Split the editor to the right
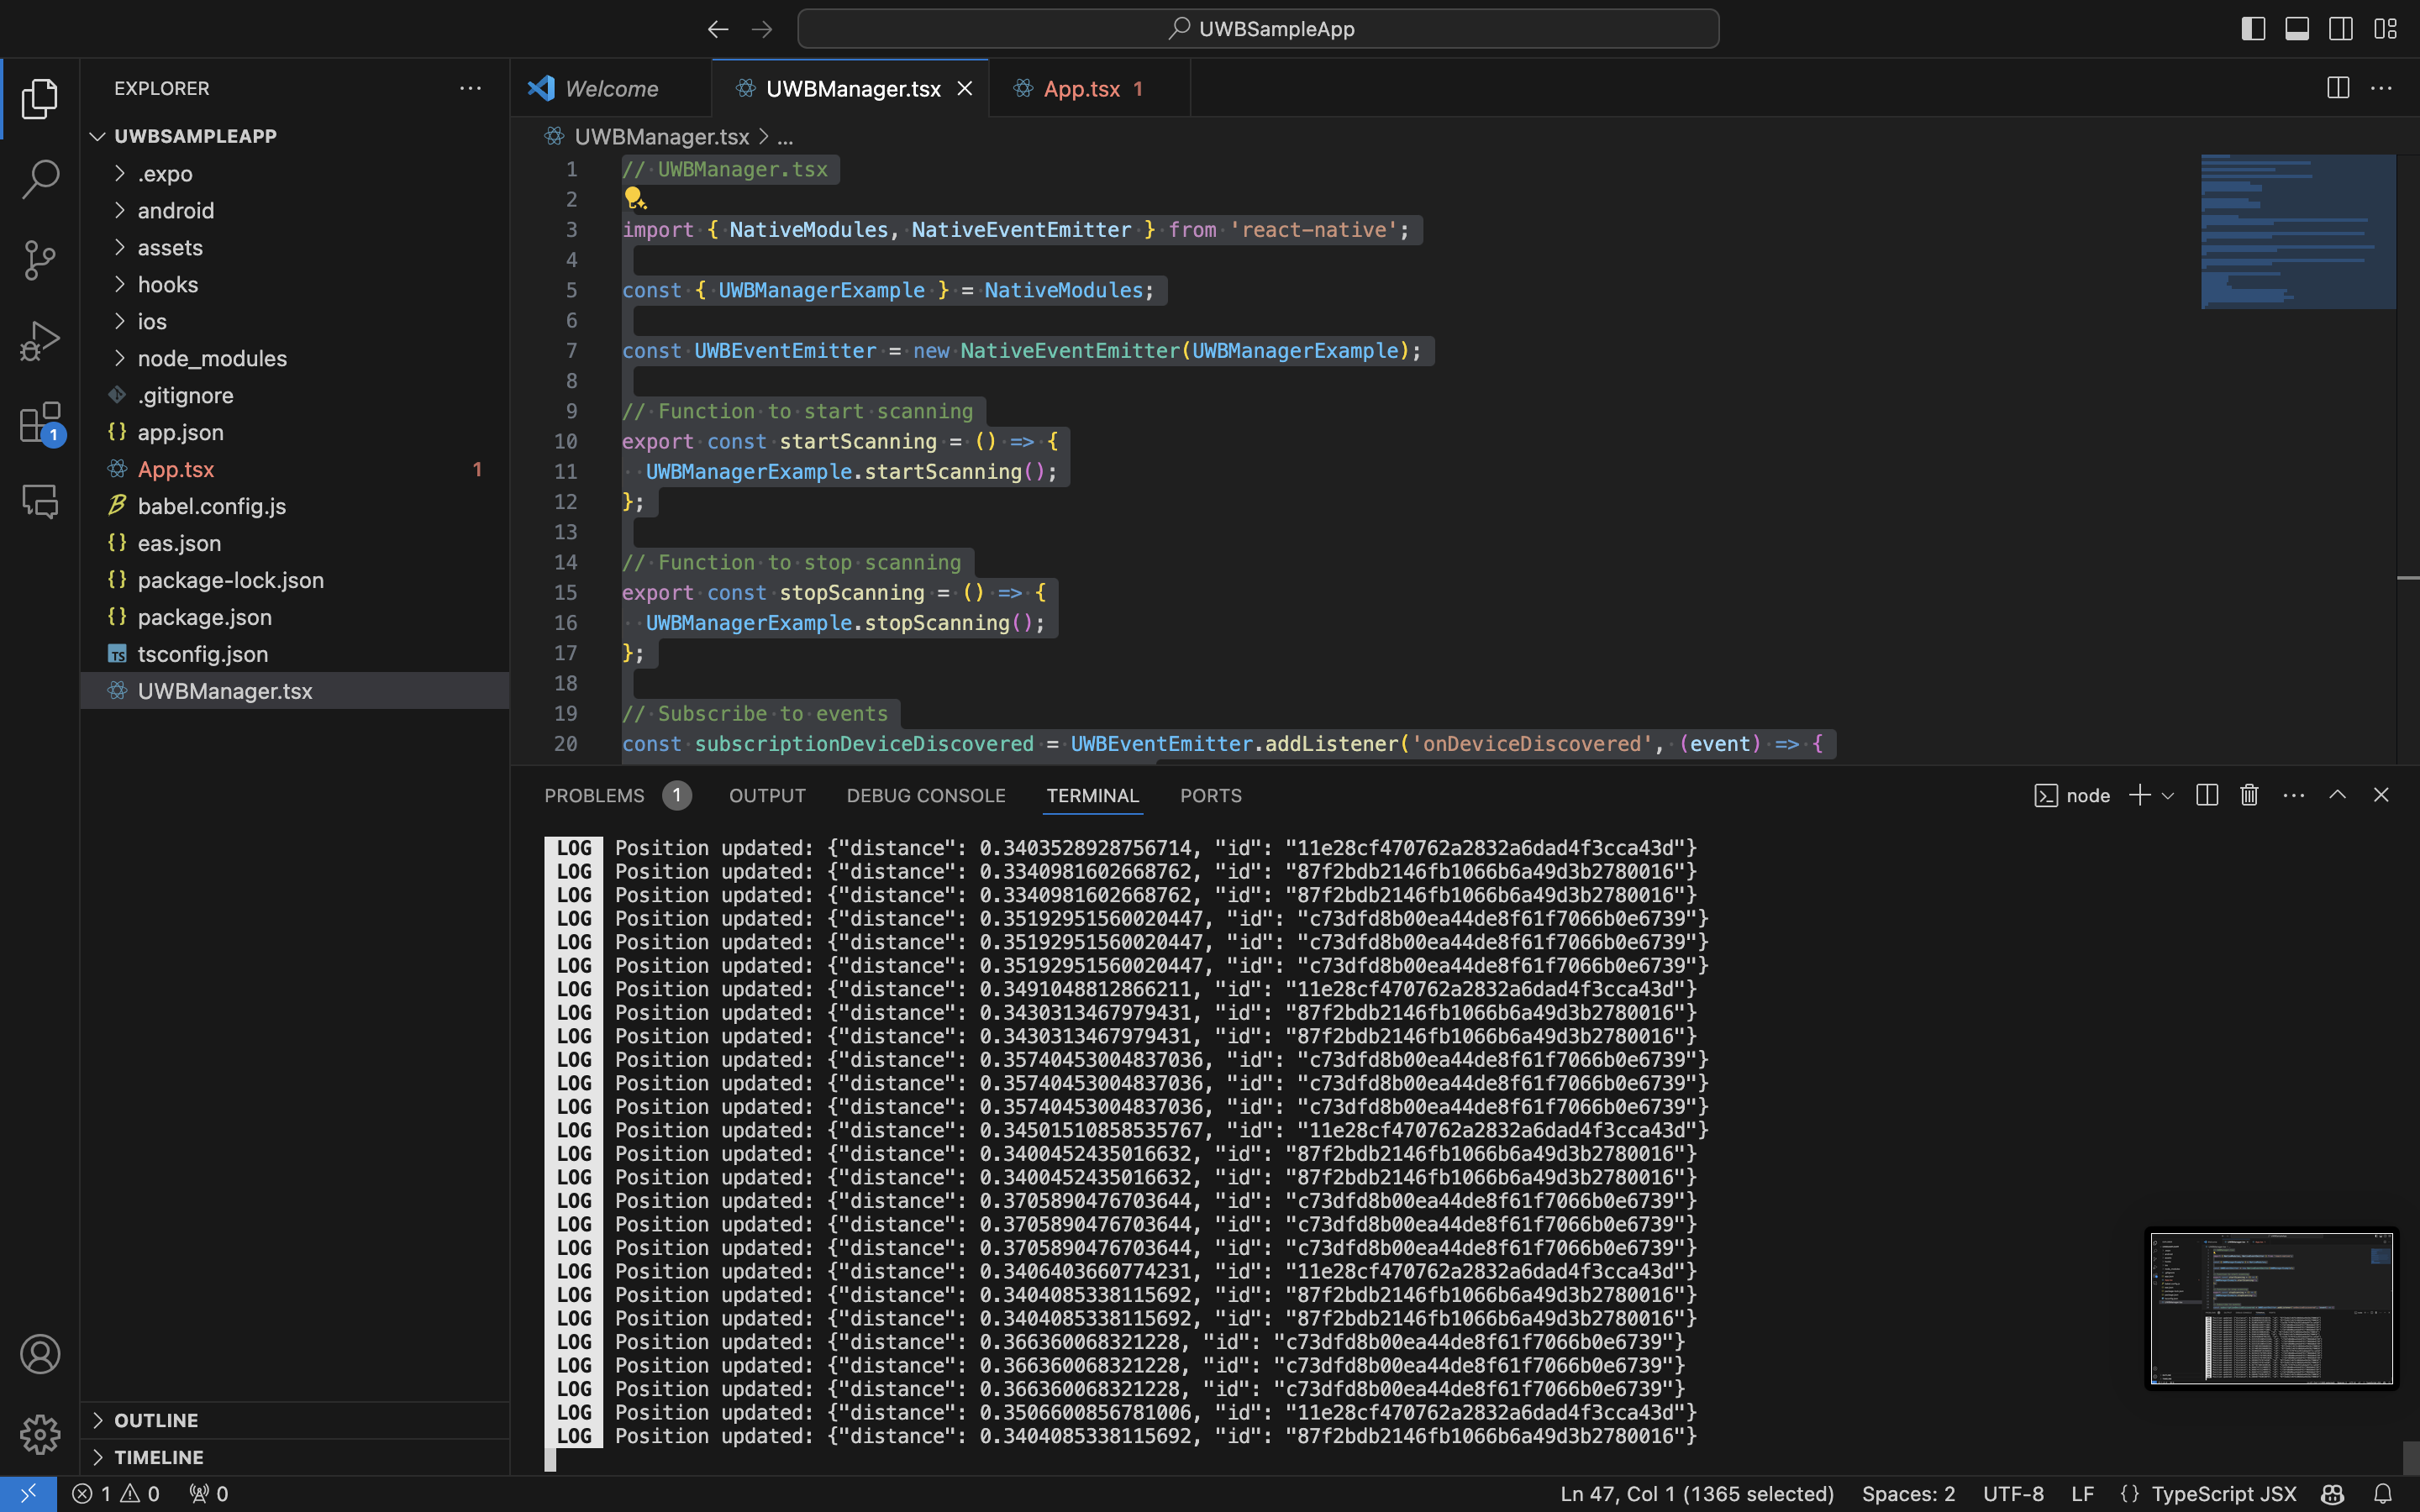The image size is (2420, 1512). [2338, 88]
